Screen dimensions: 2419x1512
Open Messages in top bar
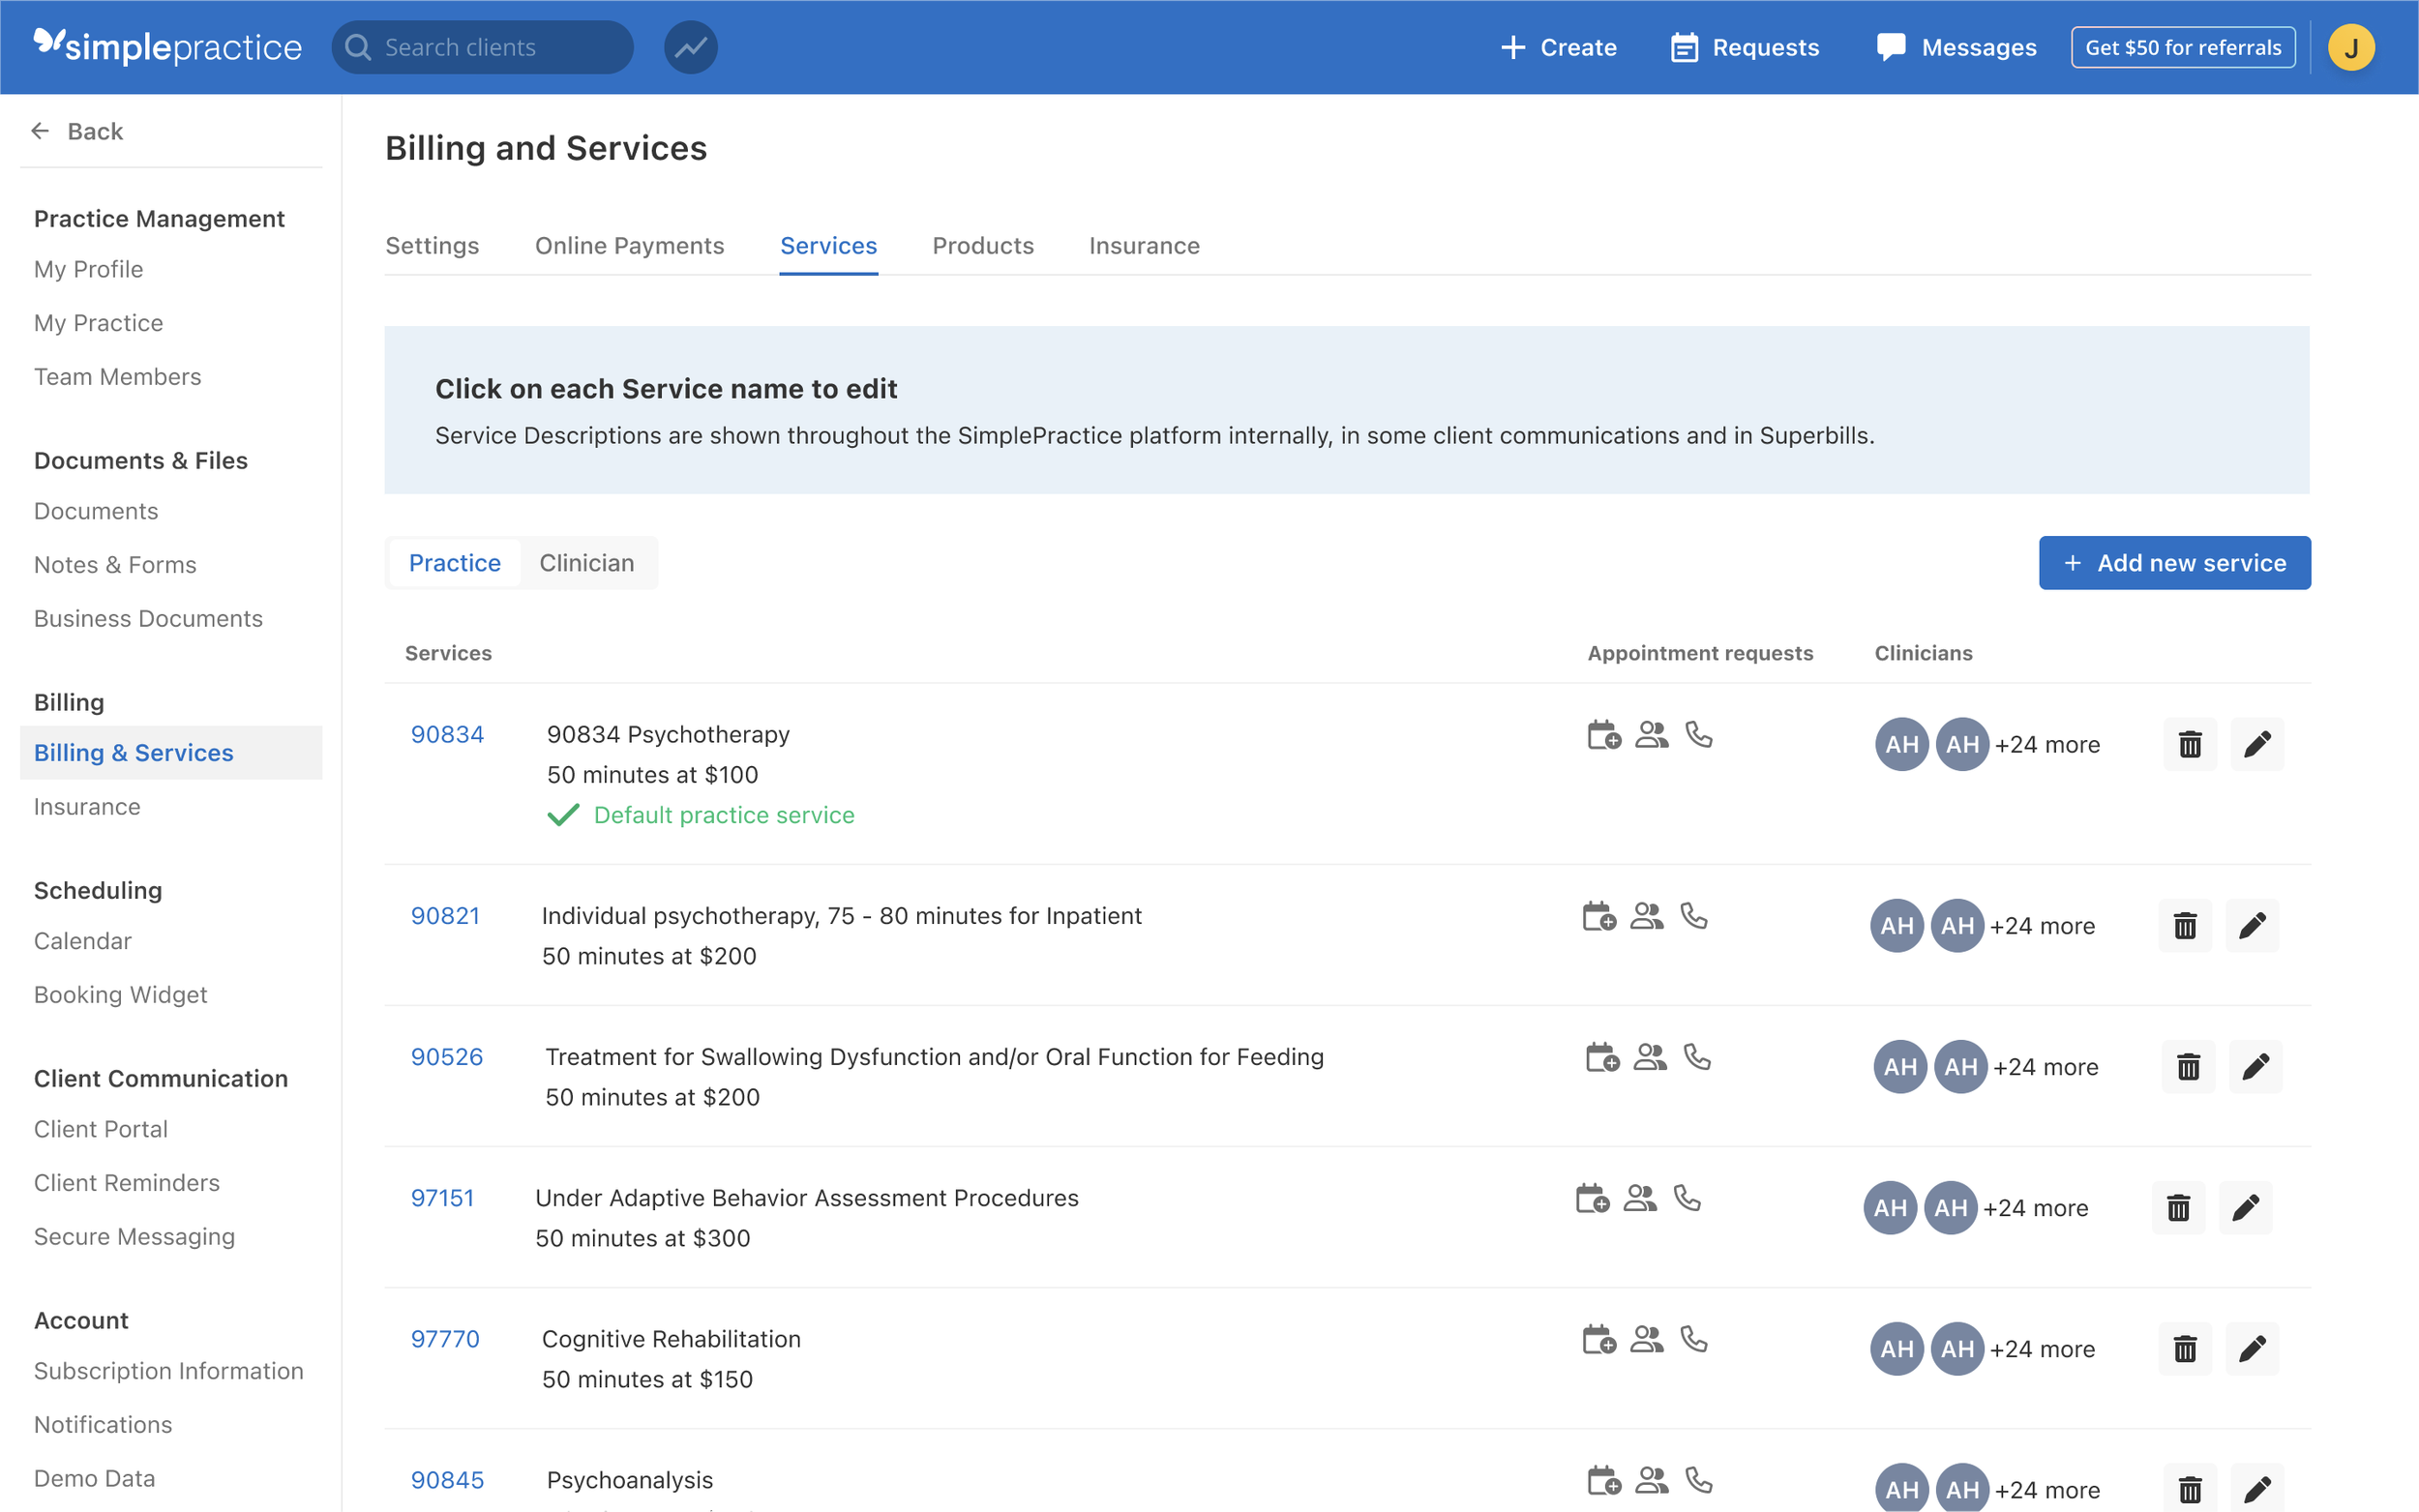(x=1956, y=47)
